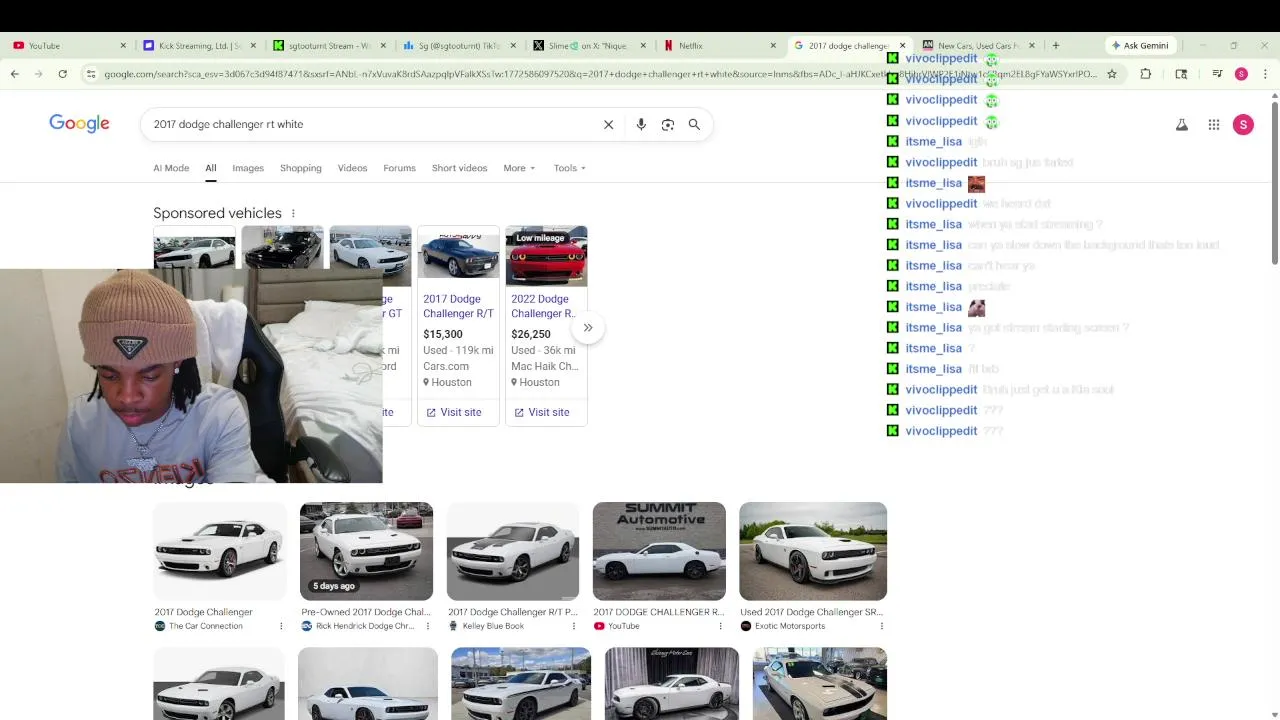Image resolution: width=1280 pixels, height=720 pixels.
Task: Open the Exotic Motorsports Challenger SR thumbnail
Action: [x=813, y=551]
